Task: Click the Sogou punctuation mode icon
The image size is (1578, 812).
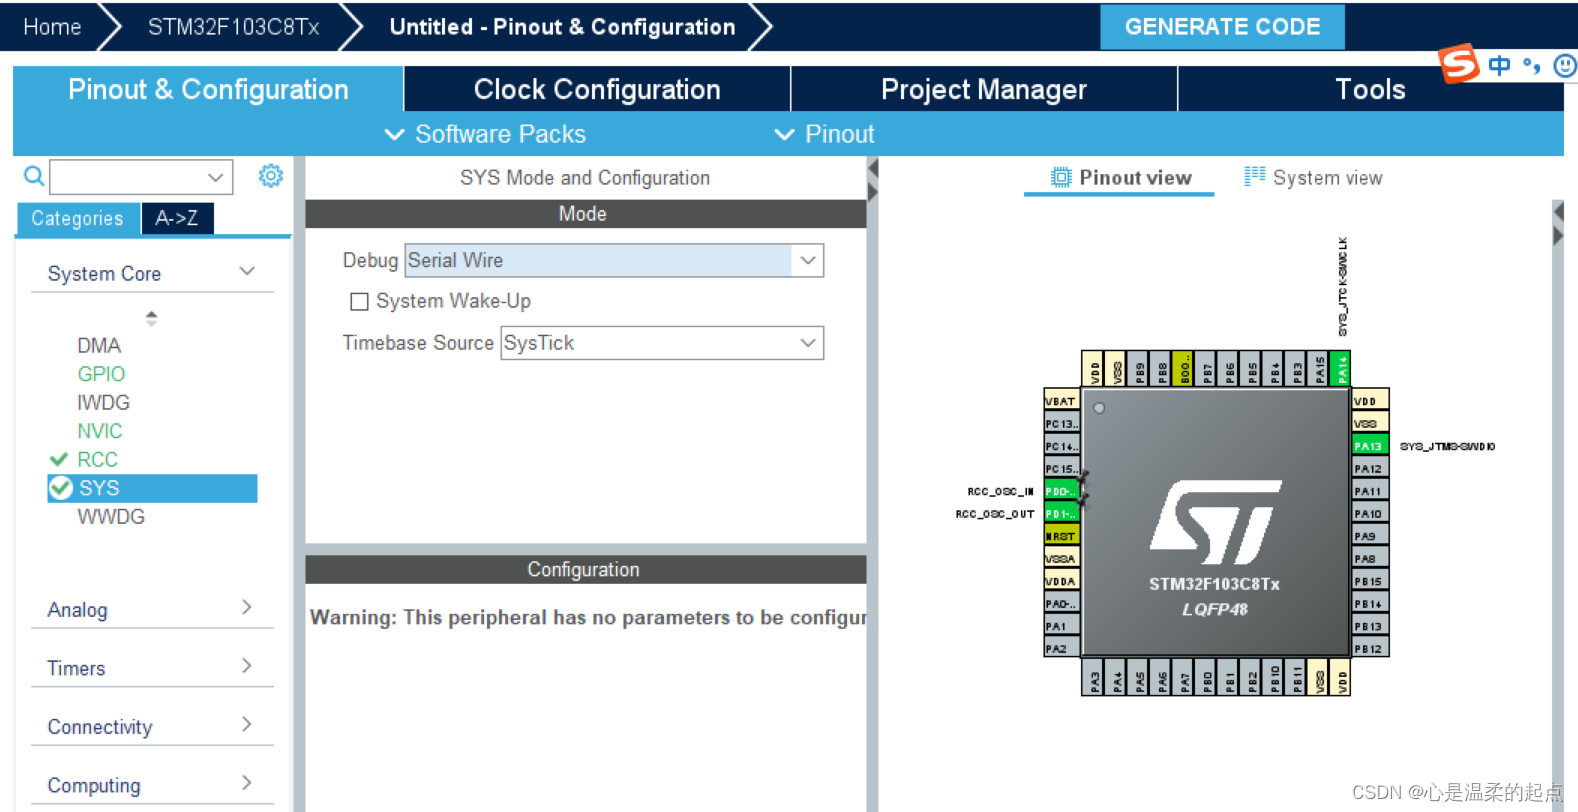Action: coord(1532,66)
